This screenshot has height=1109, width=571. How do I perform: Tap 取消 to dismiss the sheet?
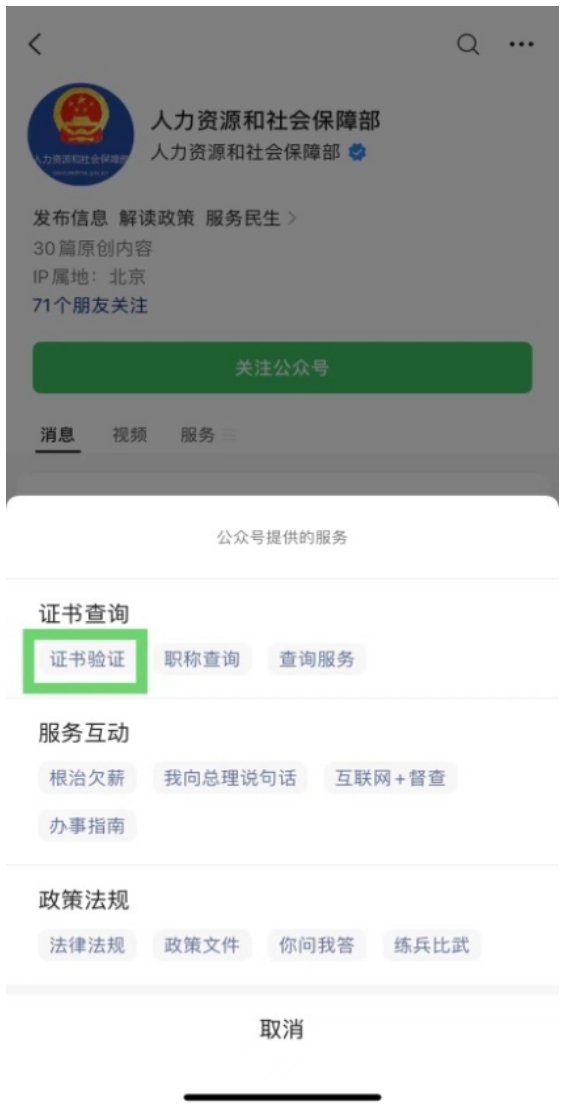pos(282,1030)
